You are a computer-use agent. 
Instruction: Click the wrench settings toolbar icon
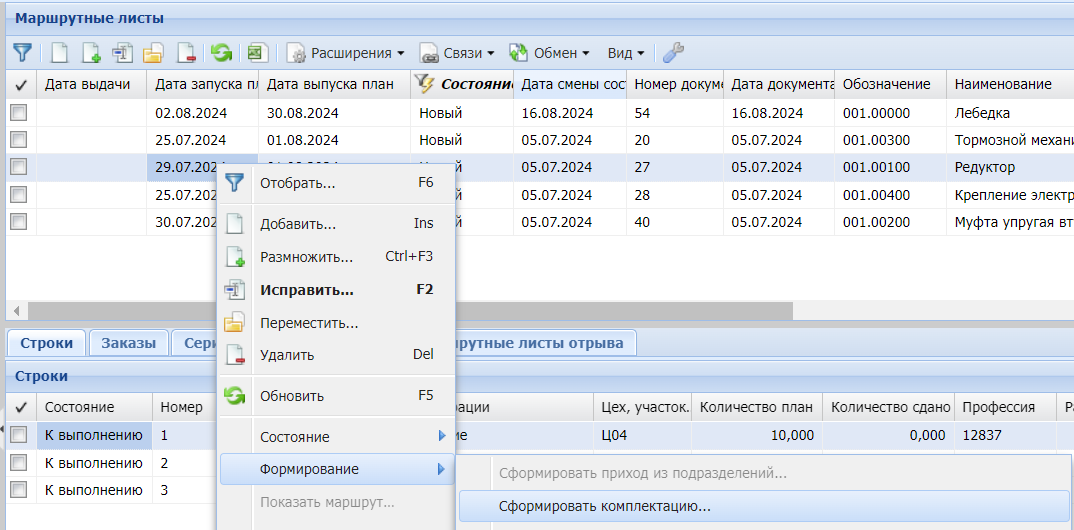click(674, 53)
